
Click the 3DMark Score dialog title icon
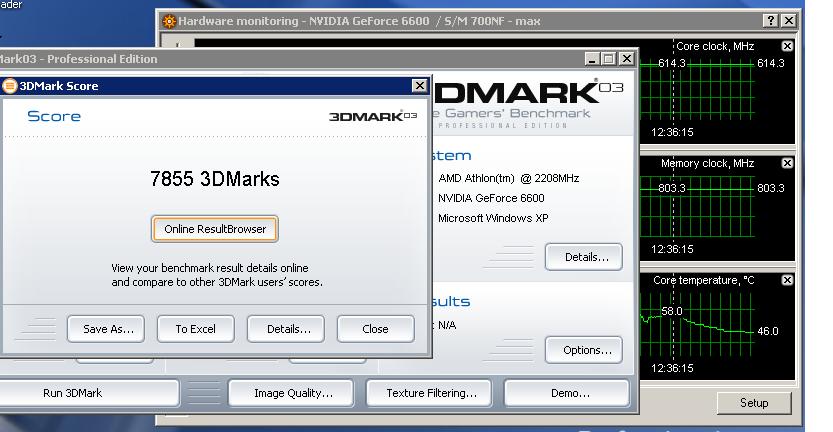(x=9, y=86)
